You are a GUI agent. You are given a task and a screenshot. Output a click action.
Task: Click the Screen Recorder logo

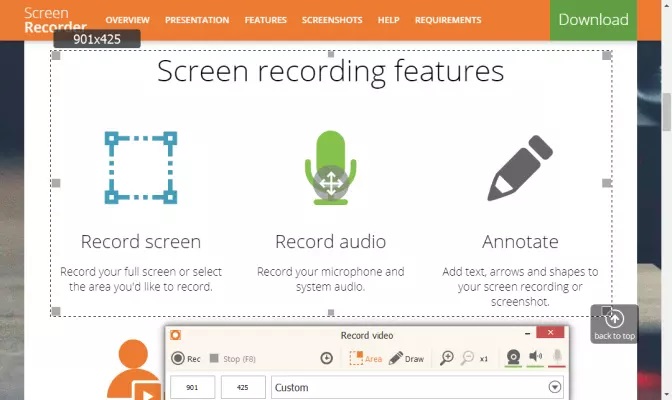click(55, 18)
